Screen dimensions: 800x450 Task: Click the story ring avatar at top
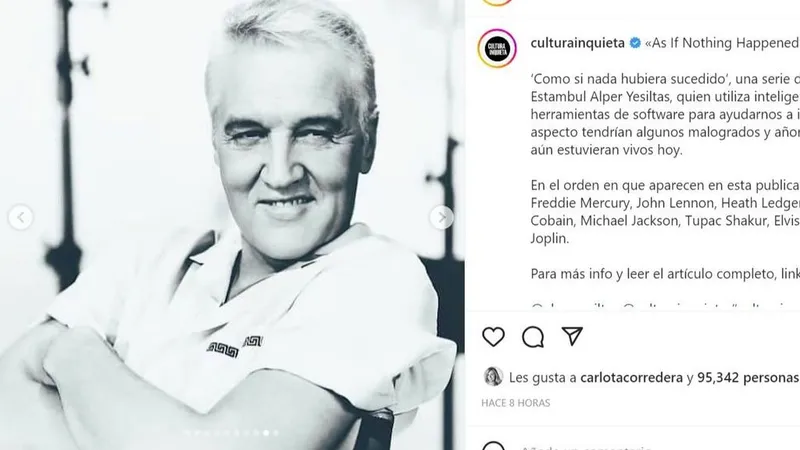point(497,2)
